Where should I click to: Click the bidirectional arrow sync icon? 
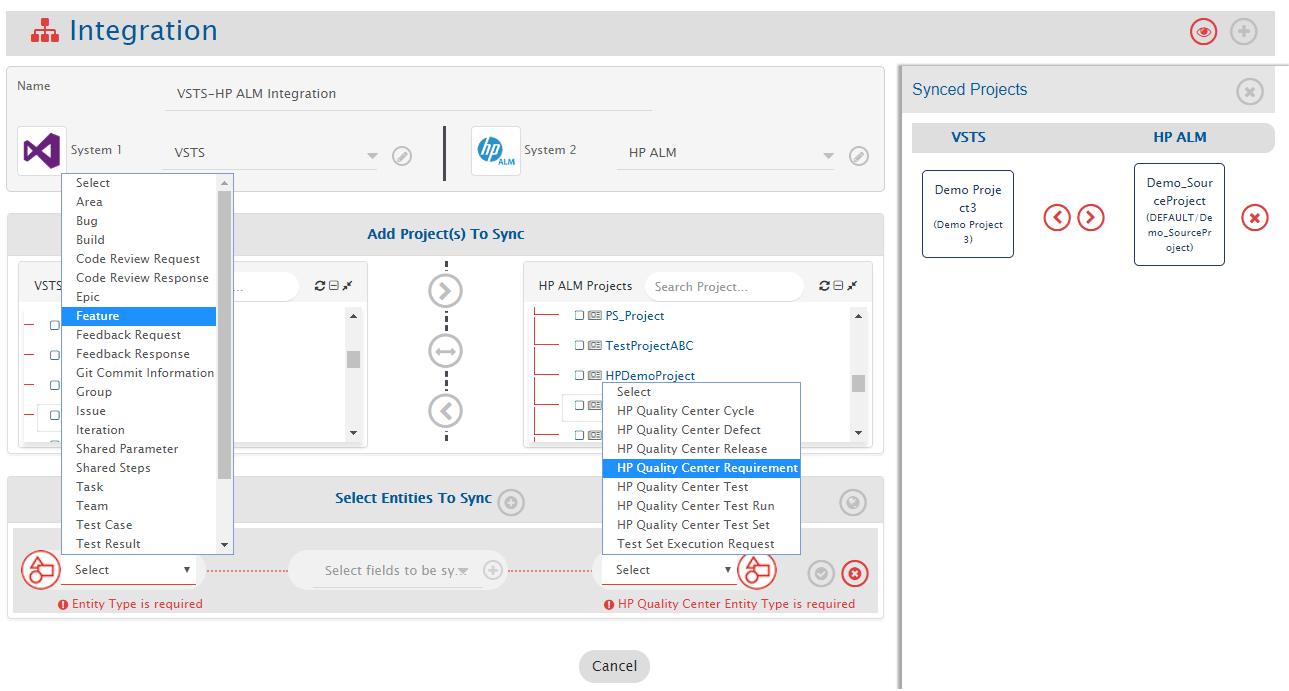[445, 351]
